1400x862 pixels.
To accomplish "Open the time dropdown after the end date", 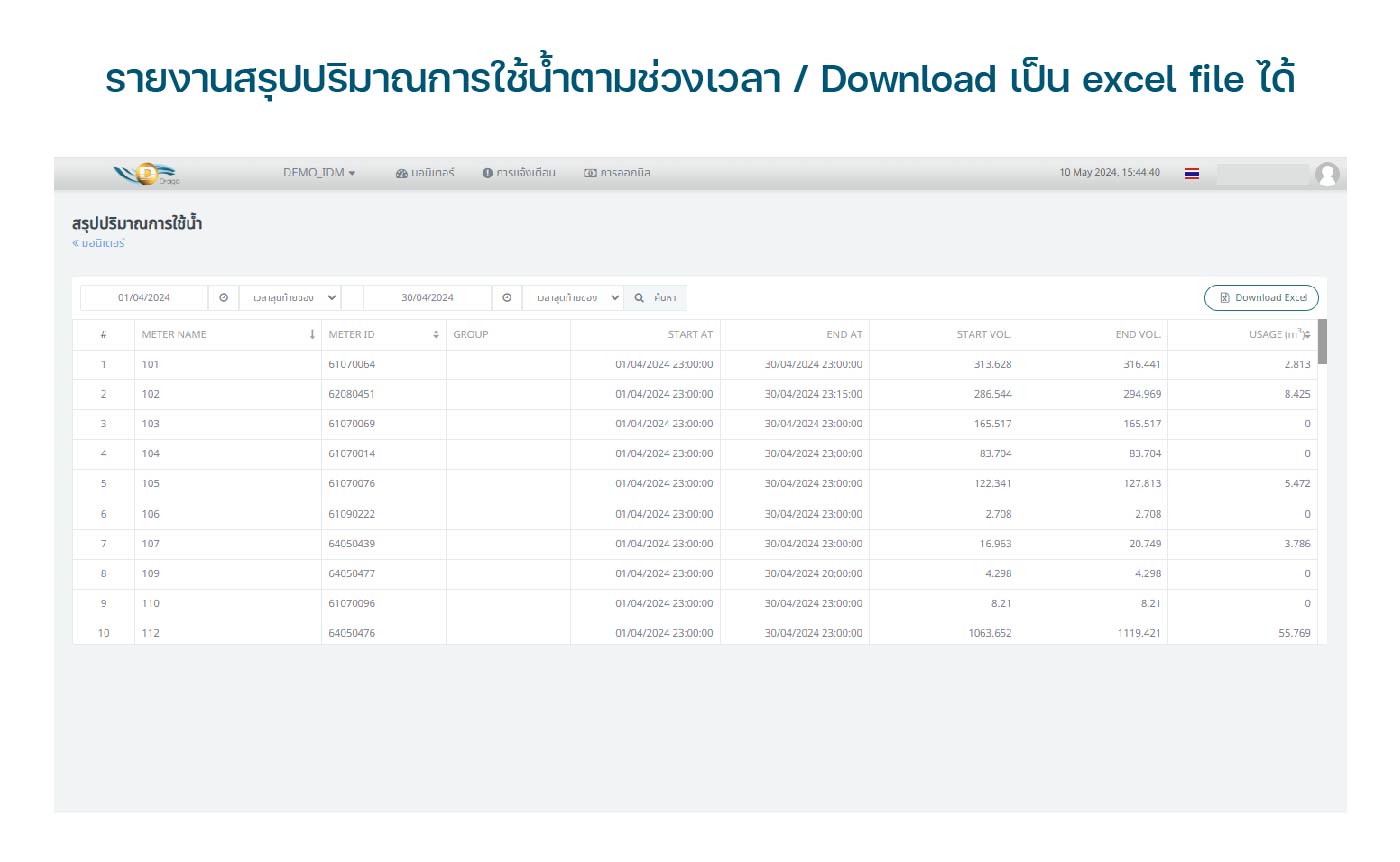I will (573, 298).
